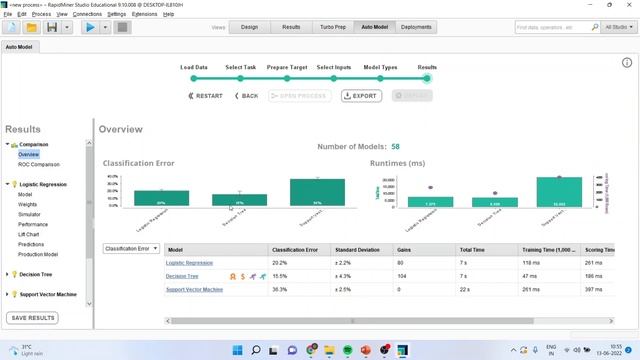Screen dimensions: 640x360
Task: Stop the process using the stop icon
Action: tap(122, 27)
